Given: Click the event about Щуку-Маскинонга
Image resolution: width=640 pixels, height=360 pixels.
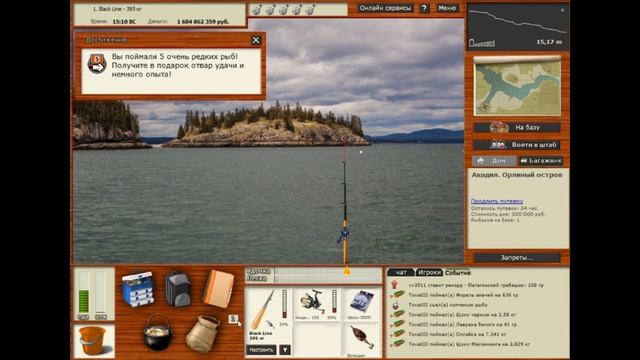Looking at the screenshot, I should click(469, 344).
